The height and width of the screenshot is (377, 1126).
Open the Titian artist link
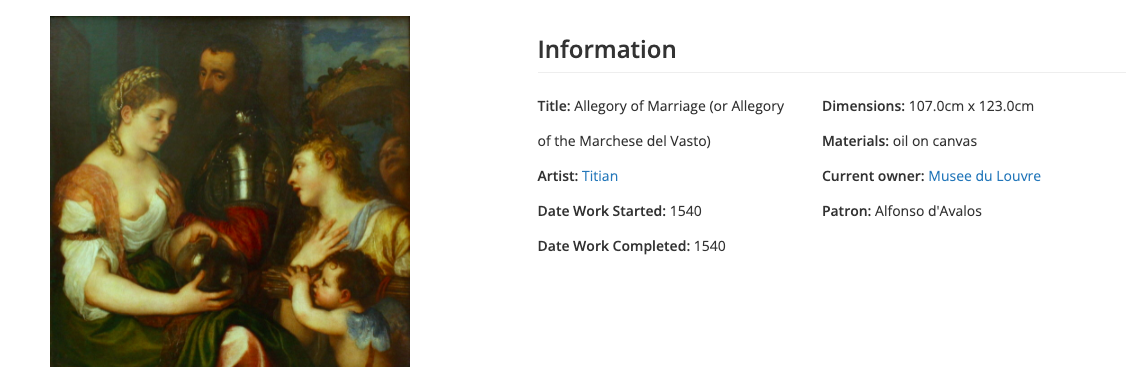[x=600, y=176]
